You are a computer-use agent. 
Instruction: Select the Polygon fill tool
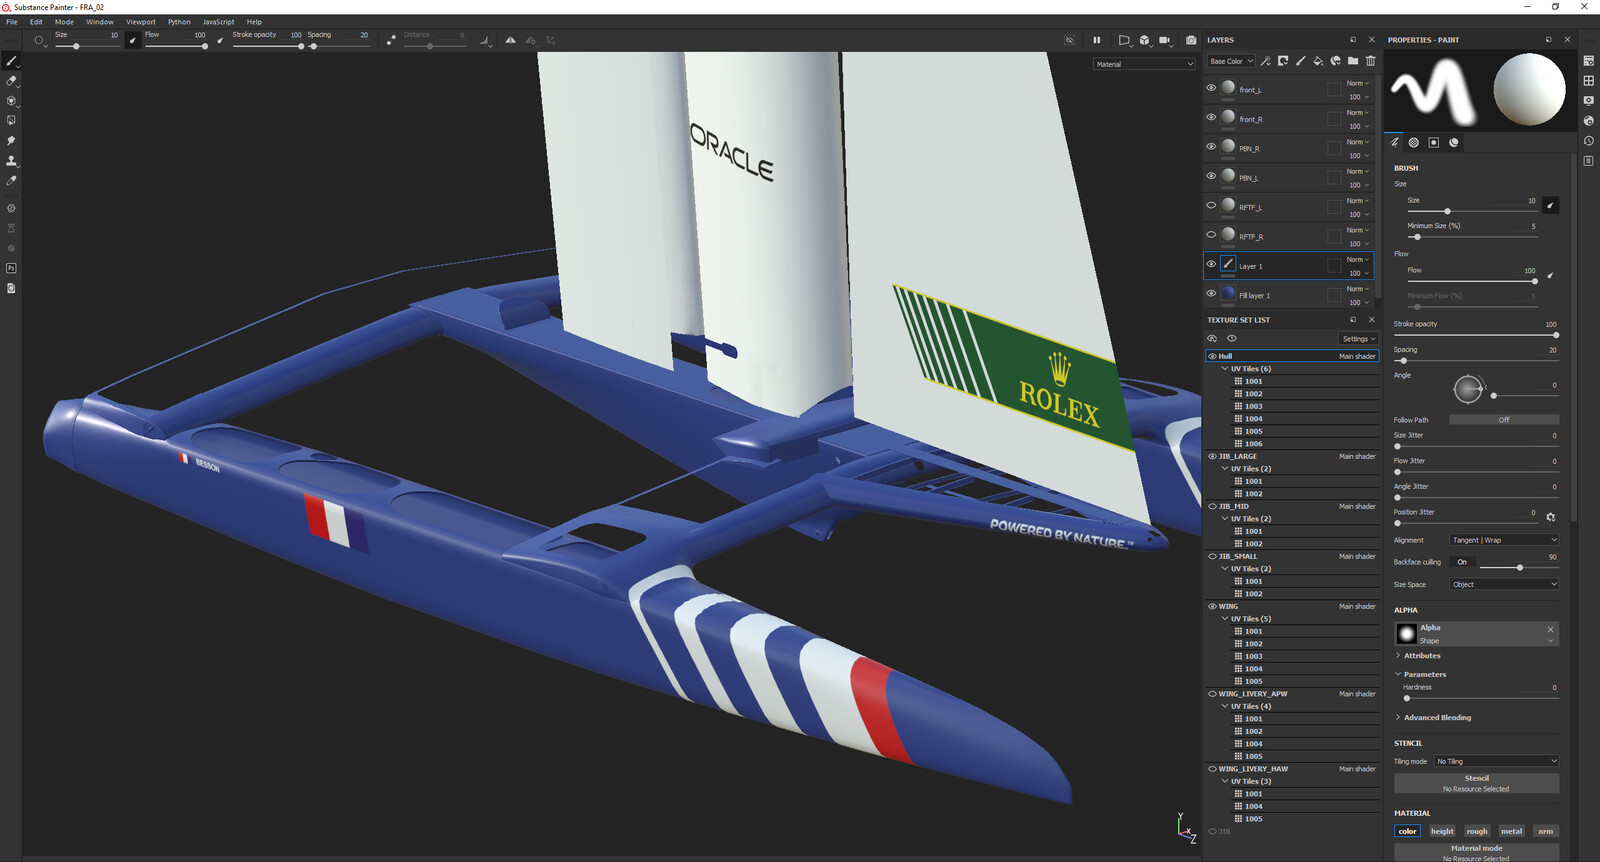[x=11, y=121]
